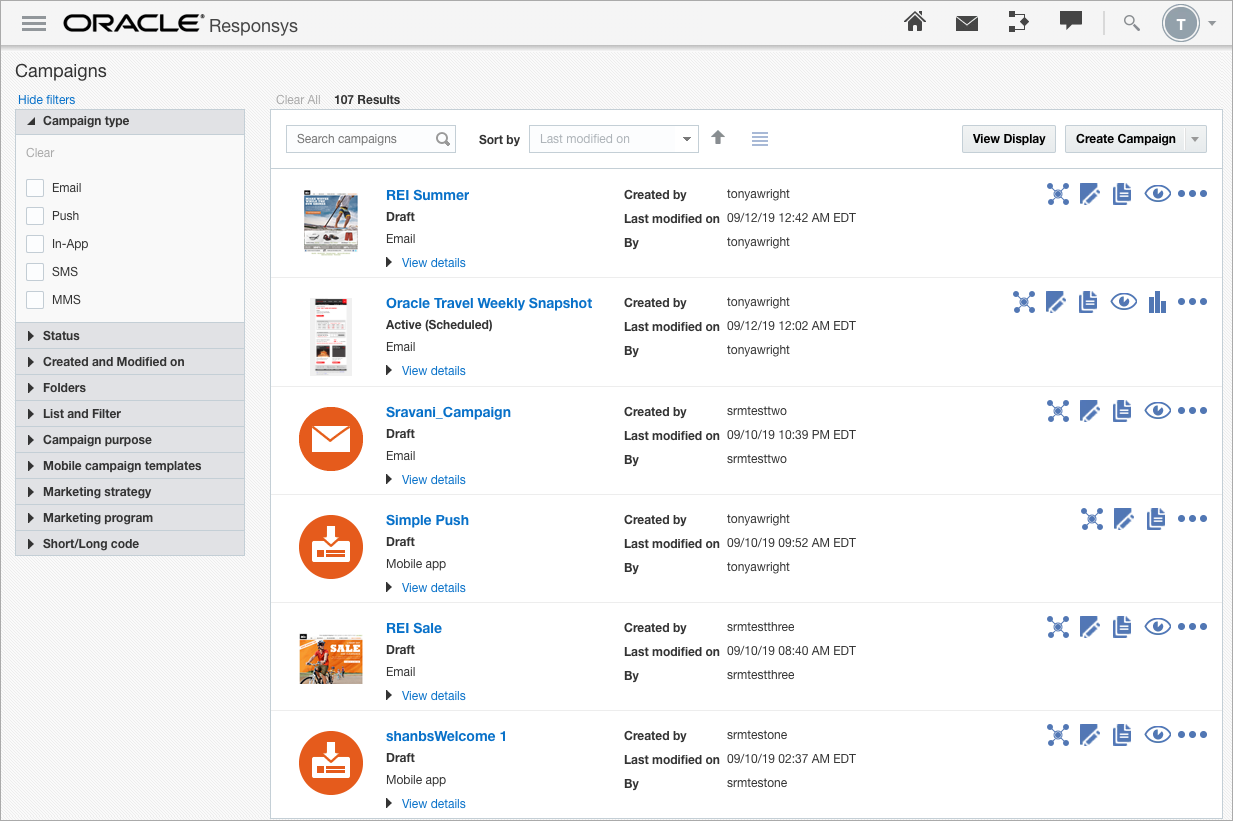This screenshot has height=821, width=1233.
Task: Open the envelope Campaigns icon in header
Action: click(966, 23)
